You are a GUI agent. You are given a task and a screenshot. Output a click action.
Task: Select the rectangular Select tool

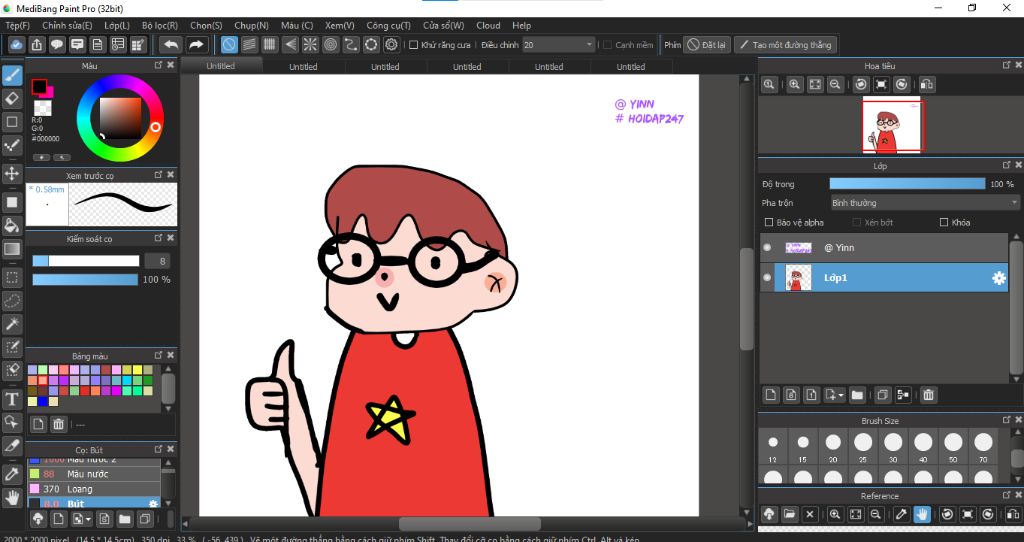12,278
